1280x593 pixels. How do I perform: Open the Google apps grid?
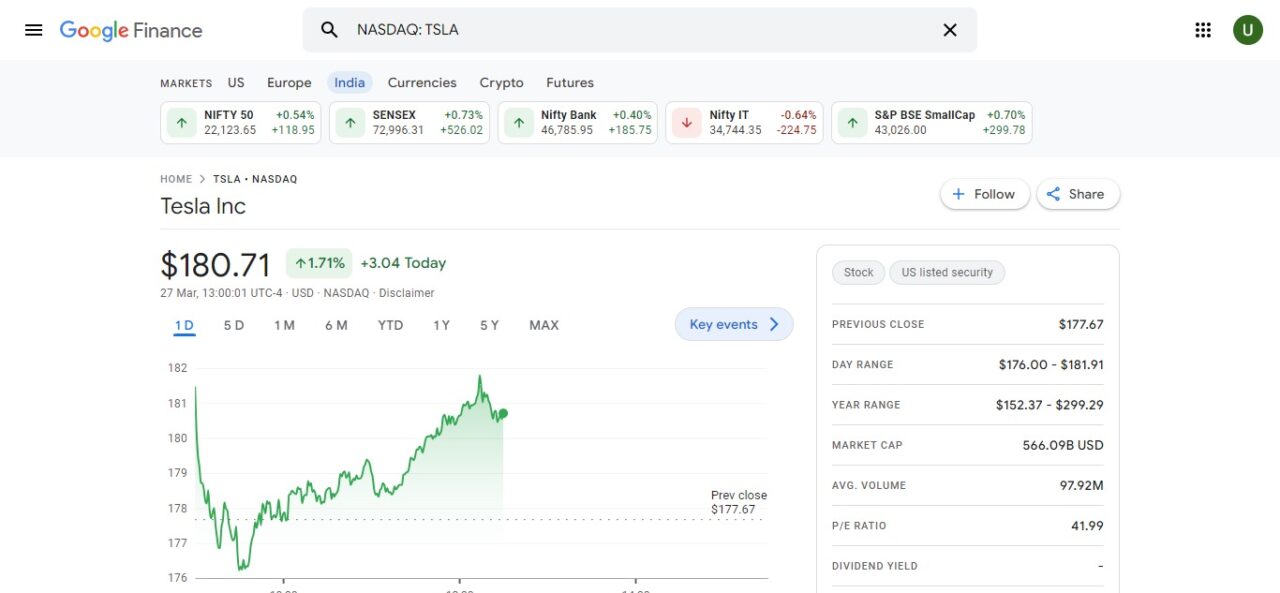coord(1203,30)
